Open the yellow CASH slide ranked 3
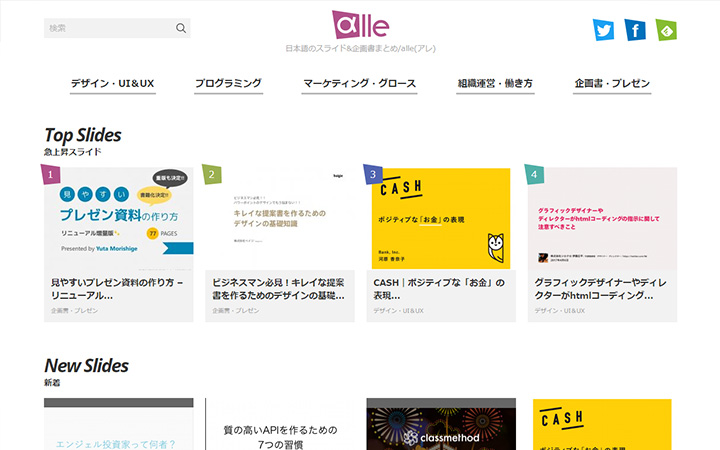 pyautogui.click(x=441, y=218)
